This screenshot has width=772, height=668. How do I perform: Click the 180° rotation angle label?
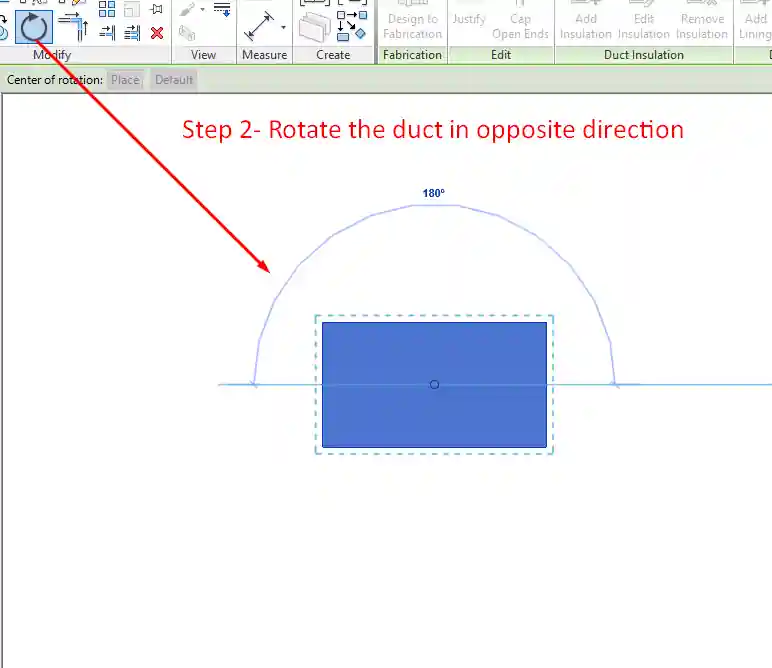pos(433,193)
